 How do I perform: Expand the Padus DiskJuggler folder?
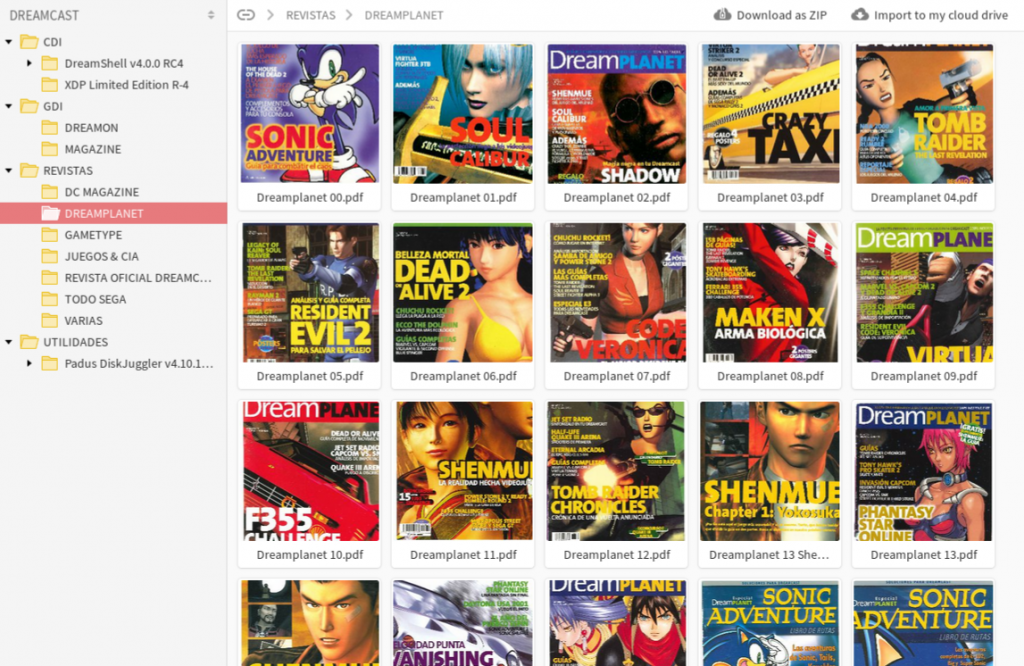(30, 363)
